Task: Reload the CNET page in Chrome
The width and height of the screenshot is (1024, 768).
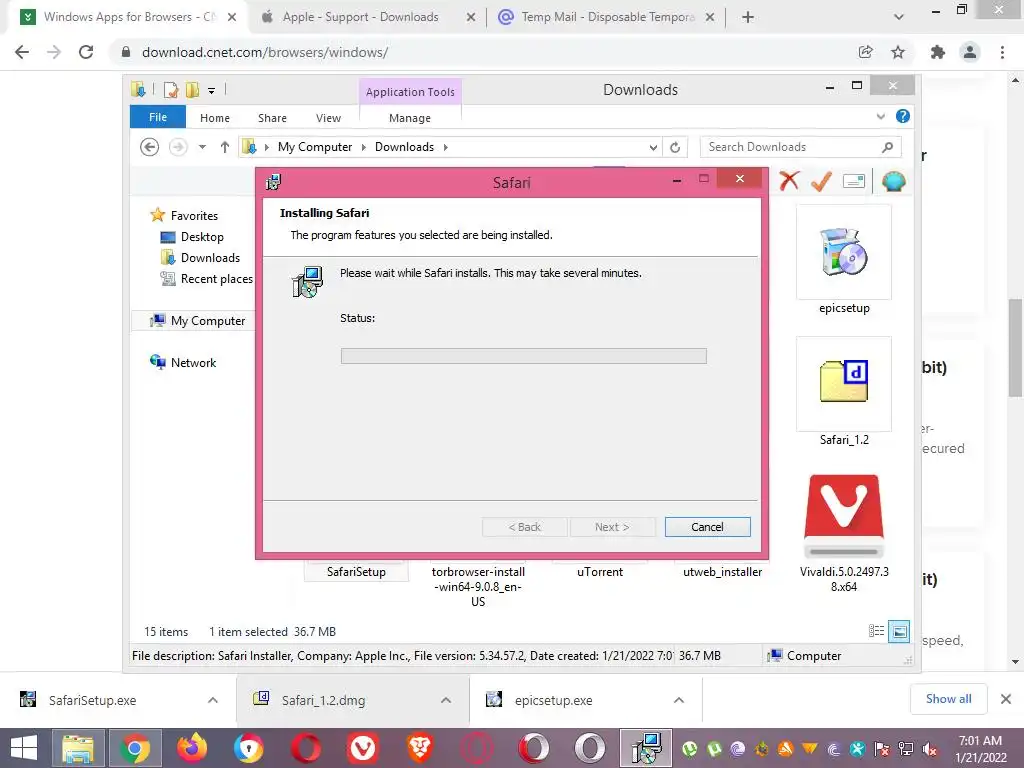Action: [86, 52]
